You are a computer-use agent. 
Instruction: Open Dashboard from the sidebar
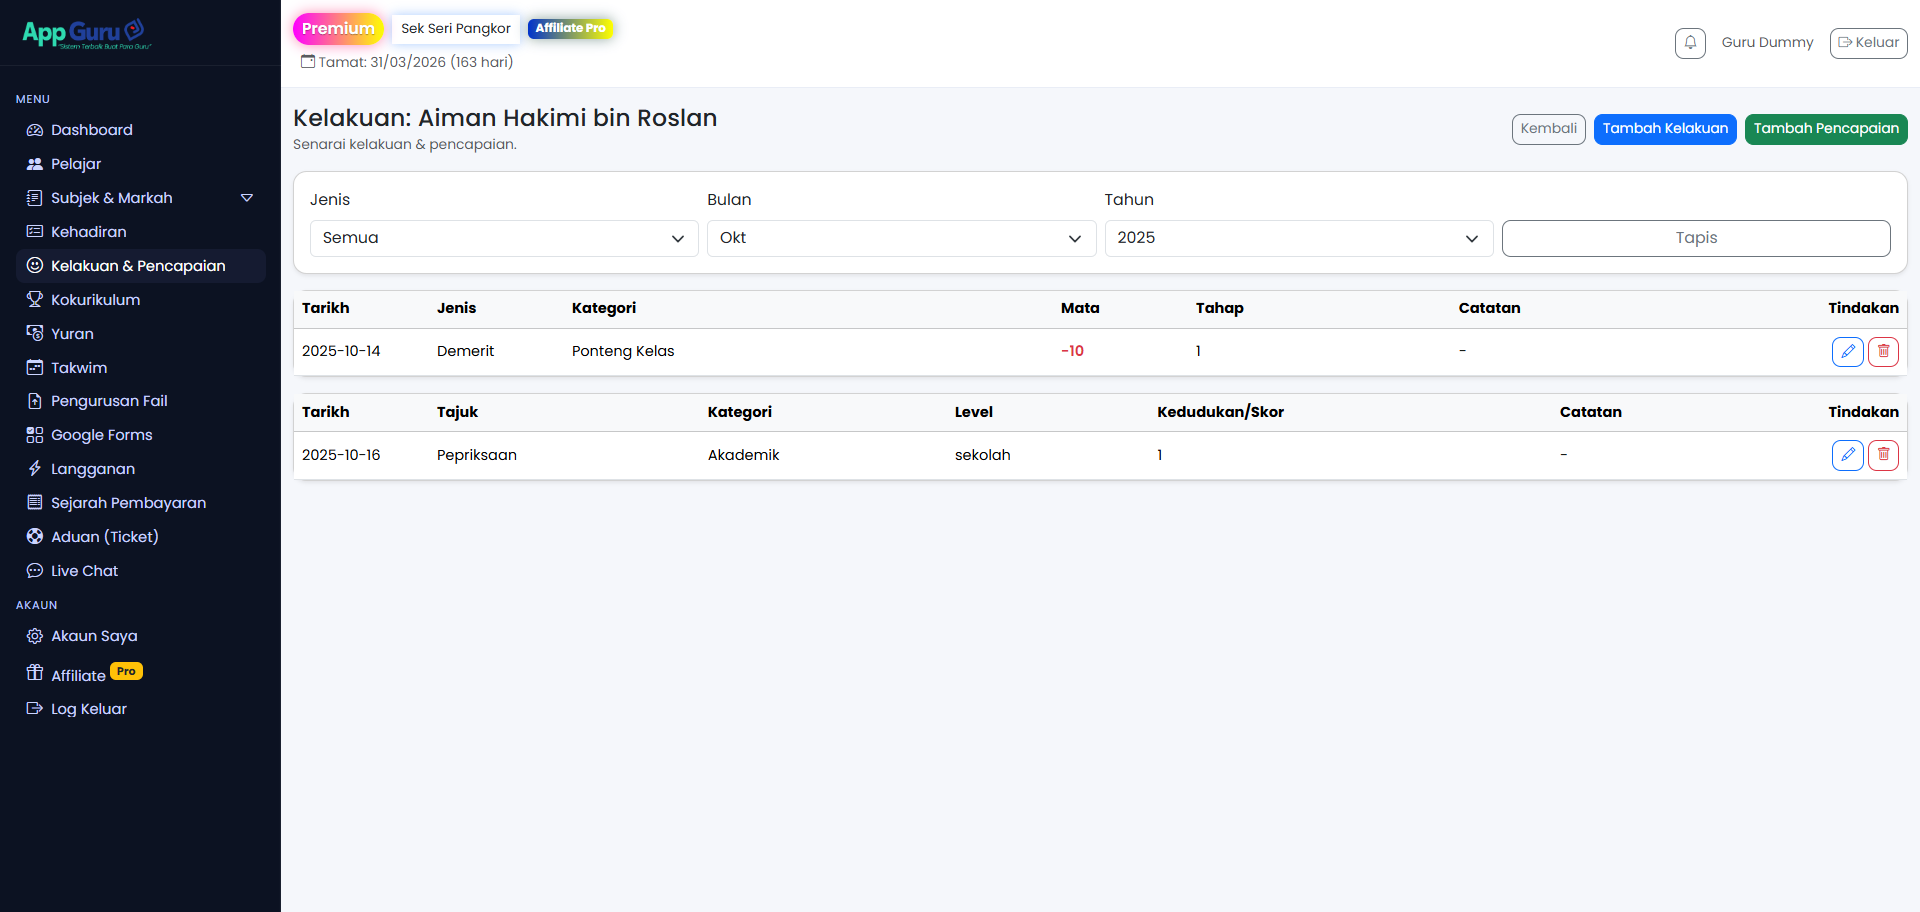click(x=91, y=130)
